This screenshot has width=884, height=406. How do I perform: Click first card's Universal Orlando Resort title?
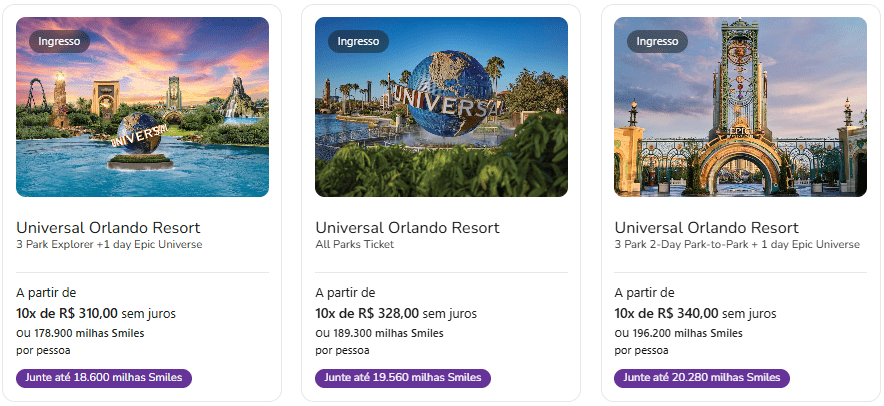(108, 227)
